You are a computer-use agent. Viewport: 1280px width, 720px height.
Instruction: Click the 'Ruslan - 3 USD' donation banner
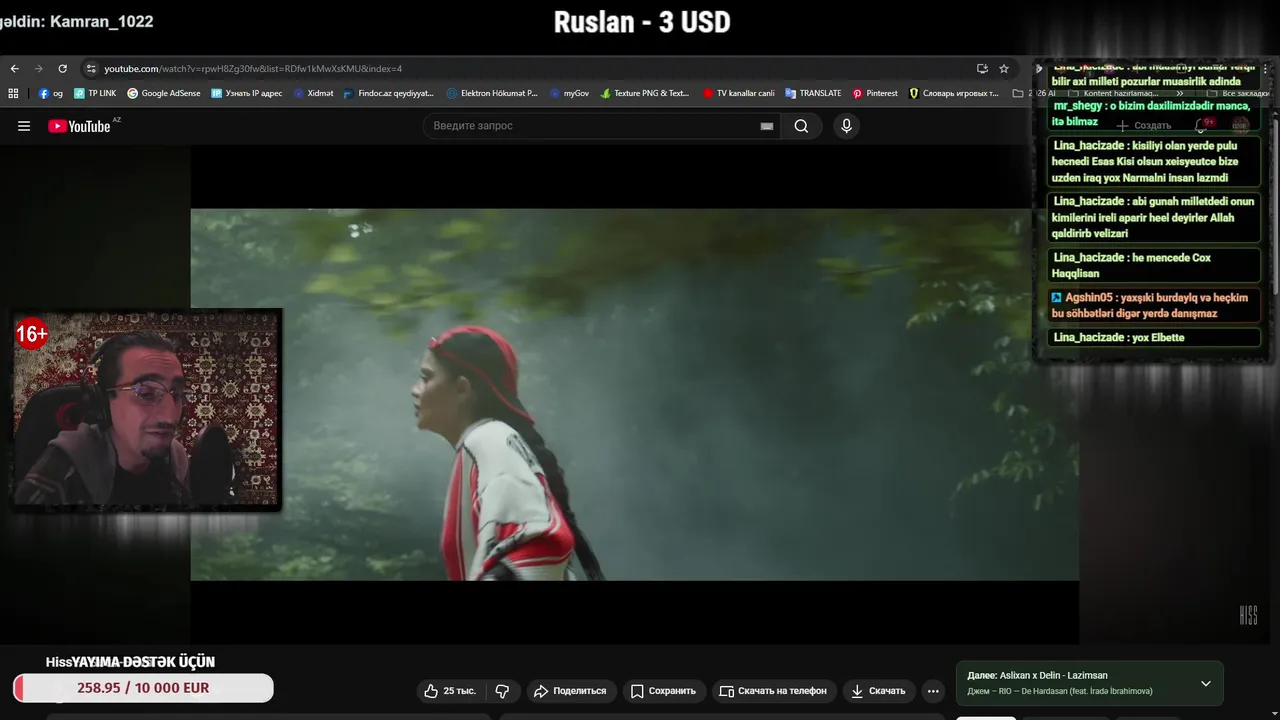[x=642, y=22]
